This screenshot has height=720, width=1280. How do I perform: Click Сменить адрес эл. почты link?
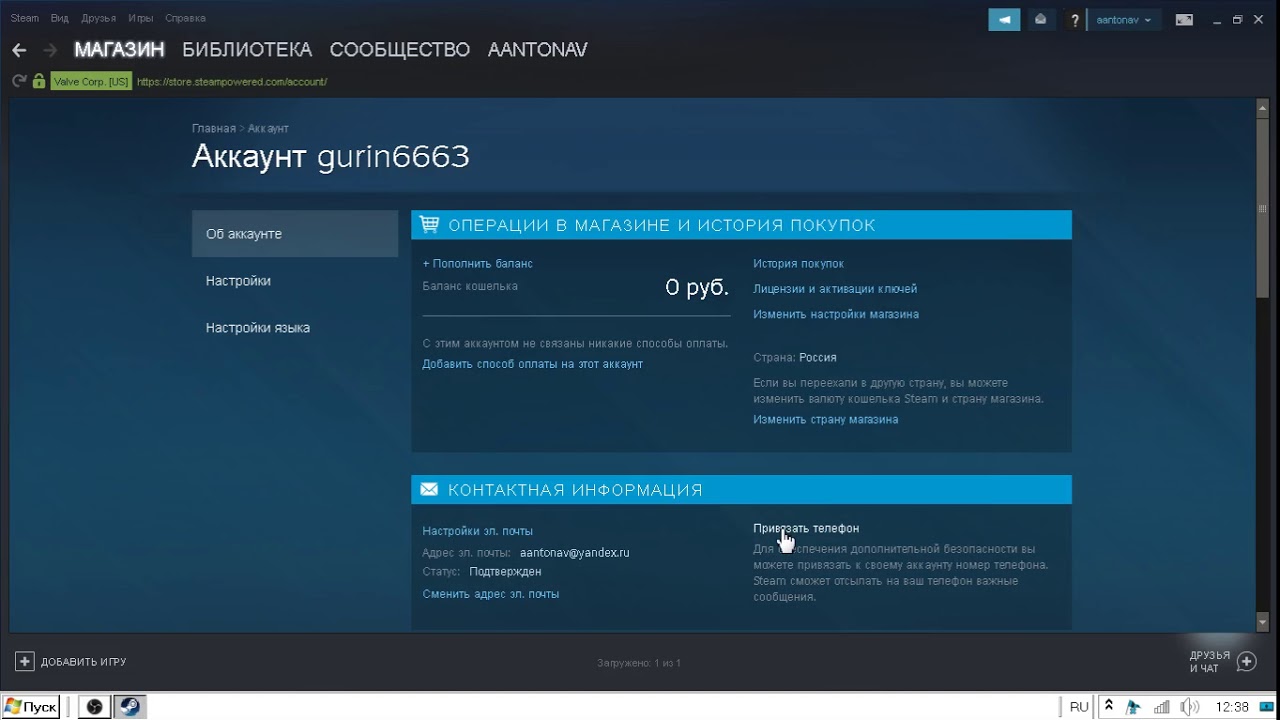click(491, 594)
